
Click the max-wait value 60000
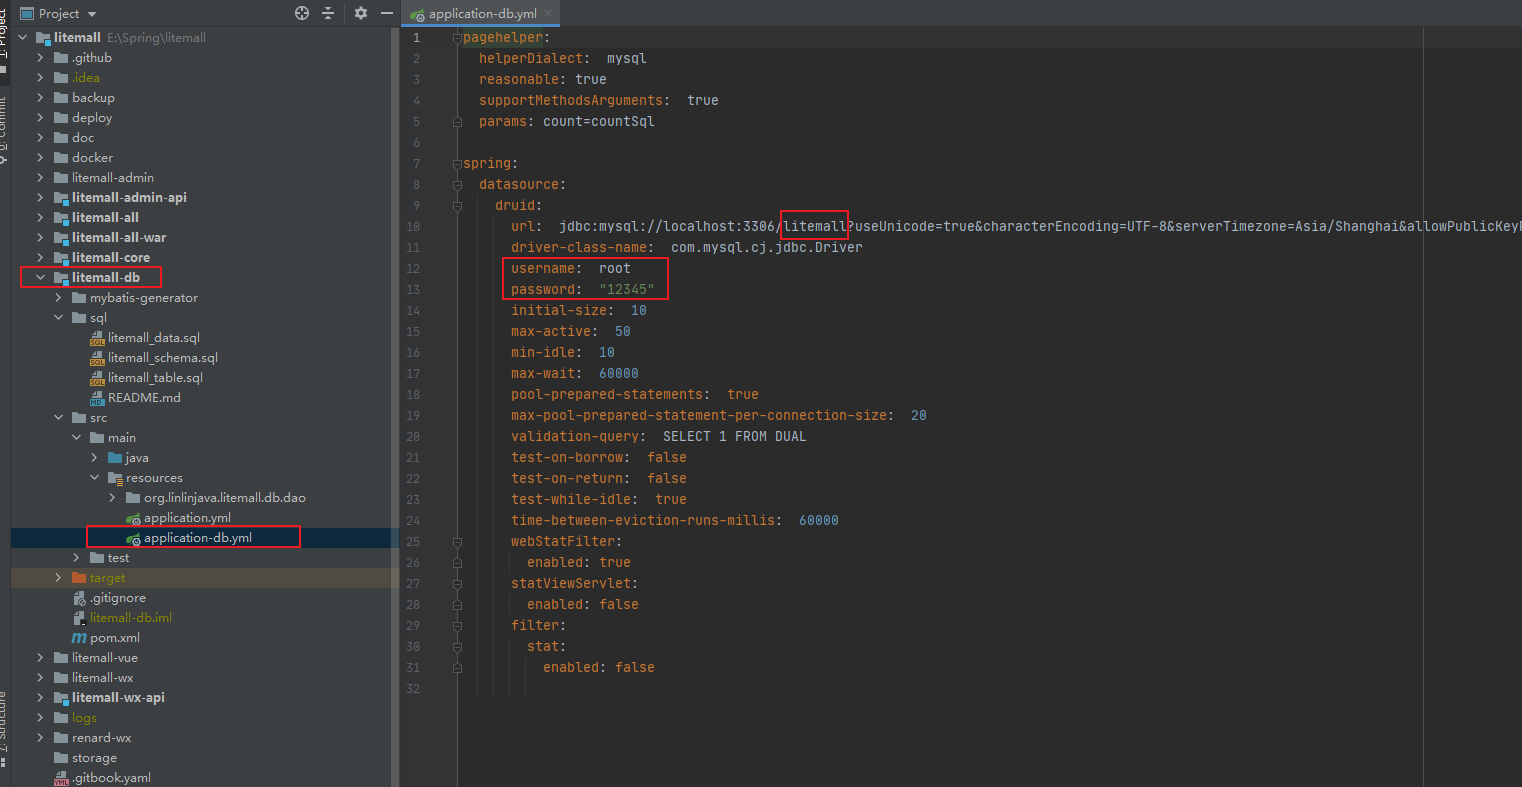click(x=619, y=373)
